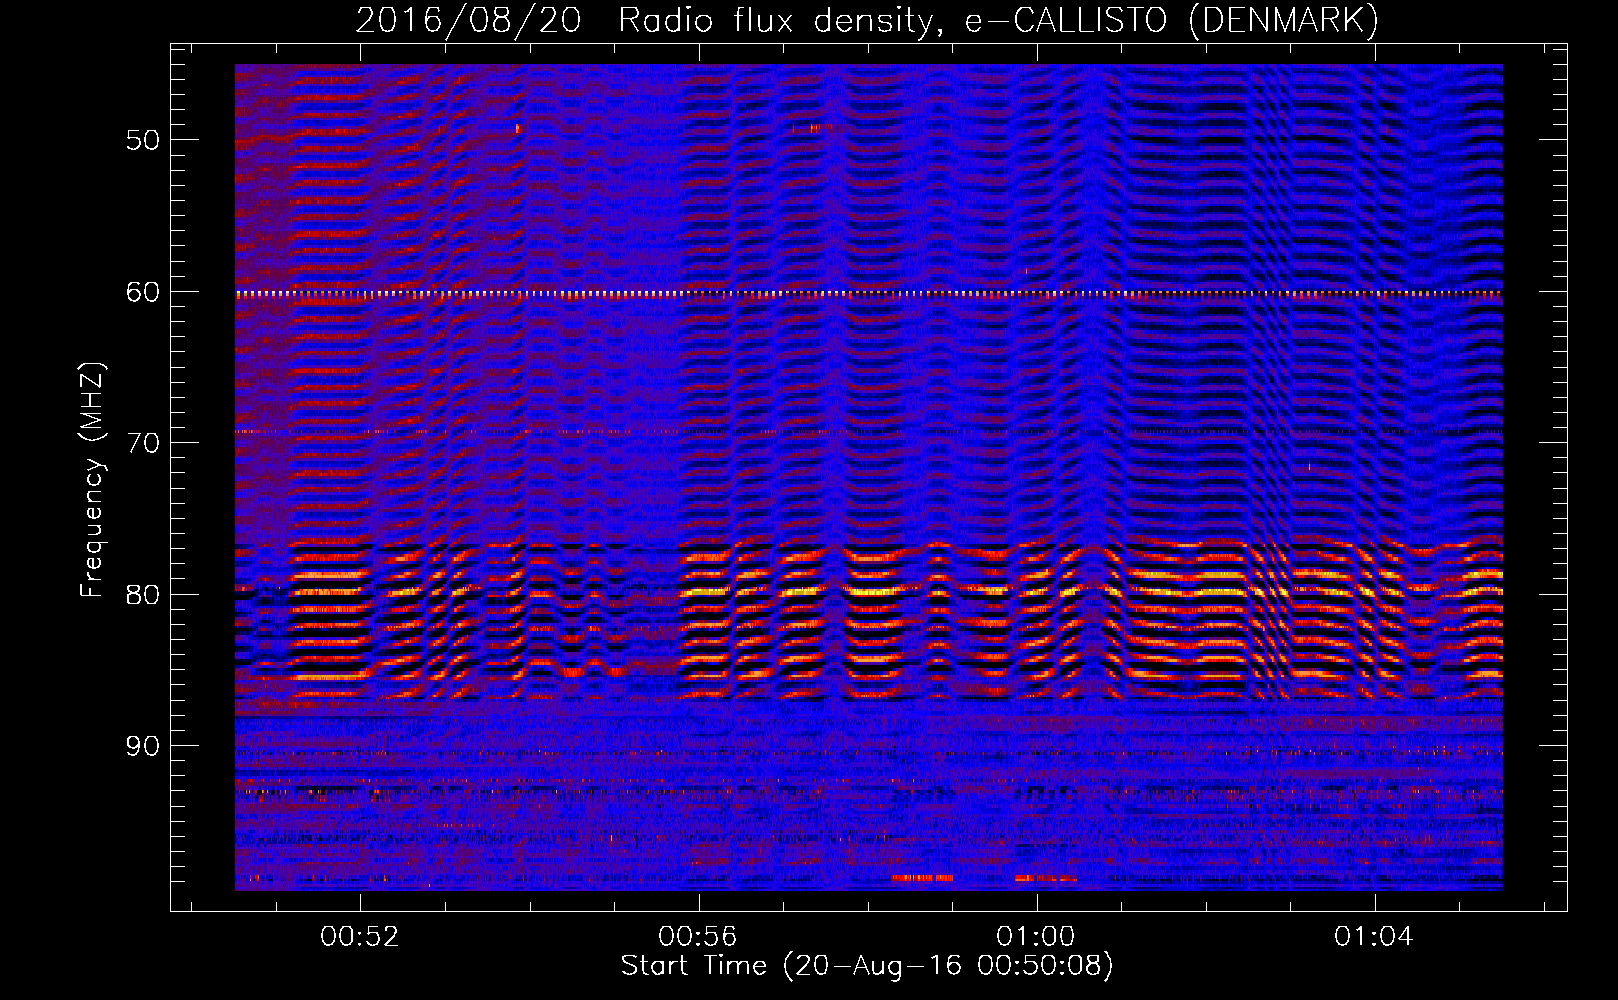Select the 80 frequency tick label
This screenshot has height=1000, width=1618.
click(x=143, y=594)
